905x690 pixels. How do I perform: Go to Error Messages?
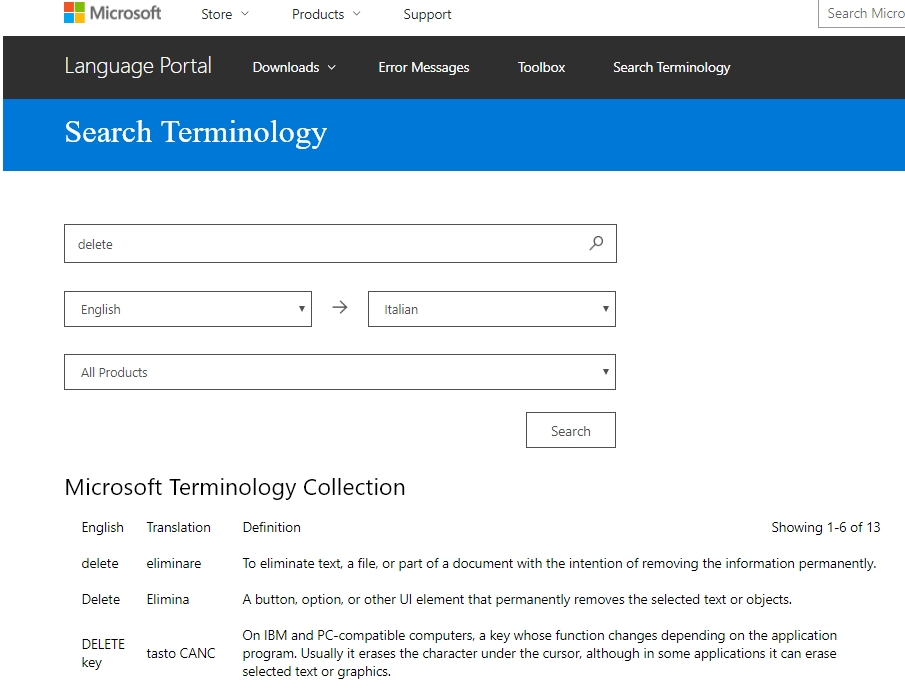pos(424,67)
